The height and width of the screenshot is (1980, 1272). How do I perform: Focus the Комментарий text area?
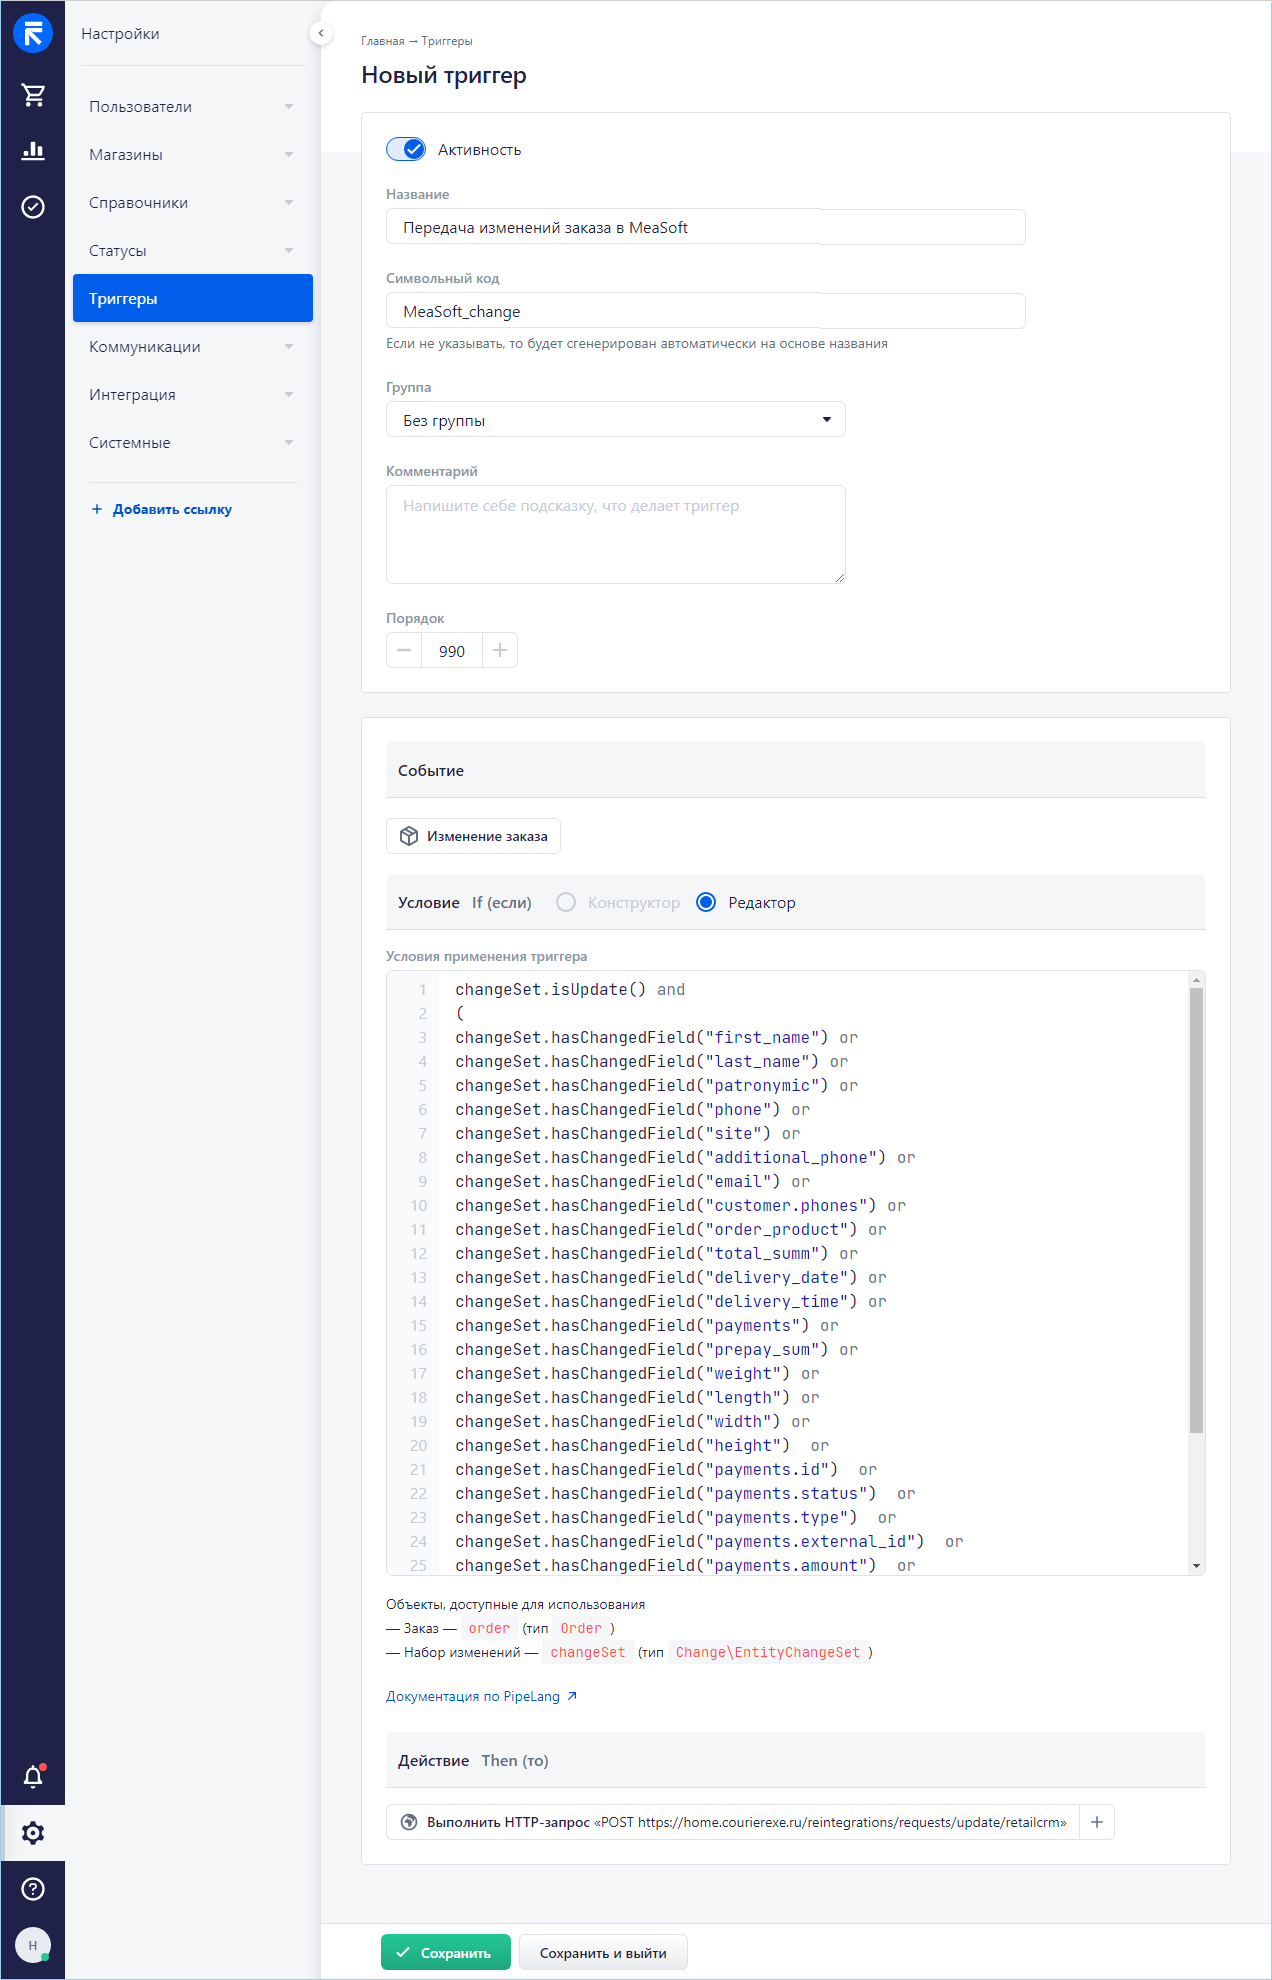pos(616,534)
